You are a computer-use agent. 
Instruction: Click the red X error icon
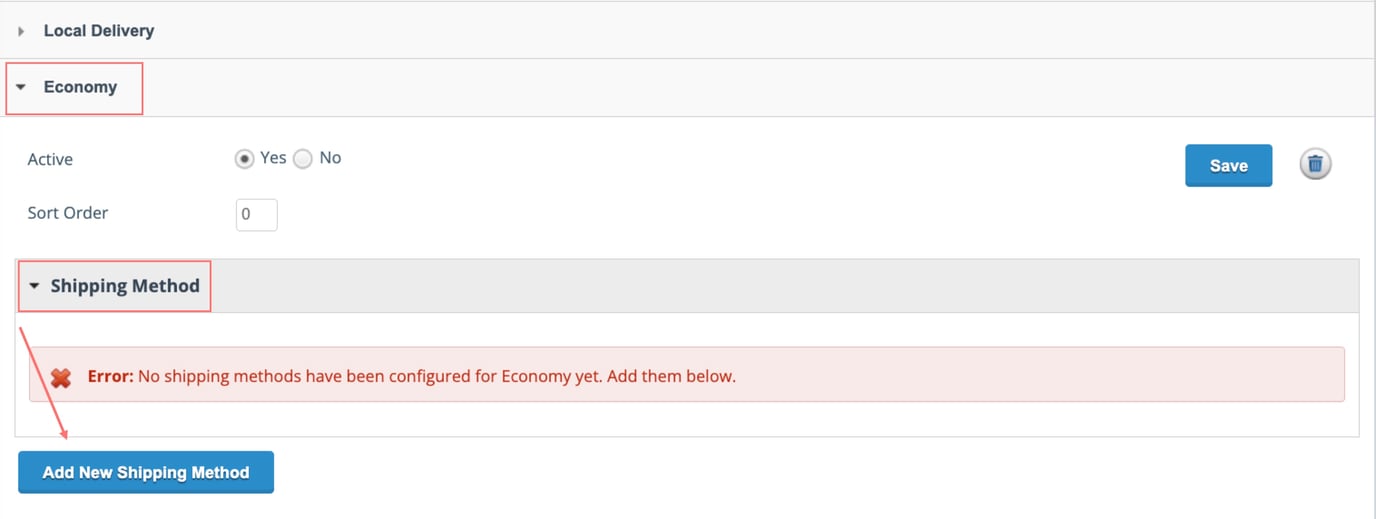click(61, 378)
